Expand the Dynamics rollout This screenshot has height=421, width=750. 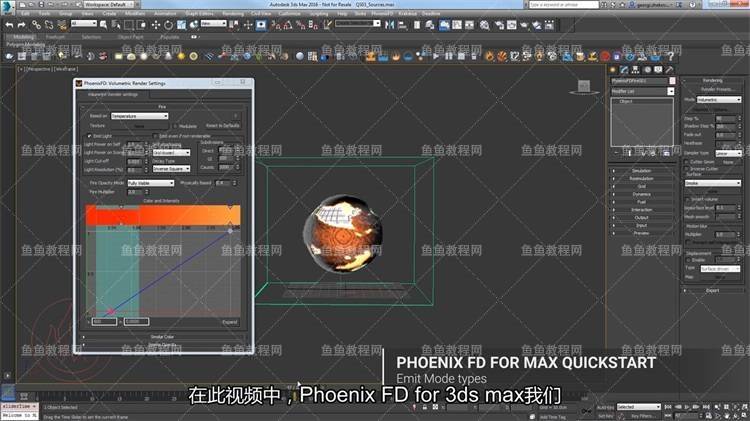[641, 194]
